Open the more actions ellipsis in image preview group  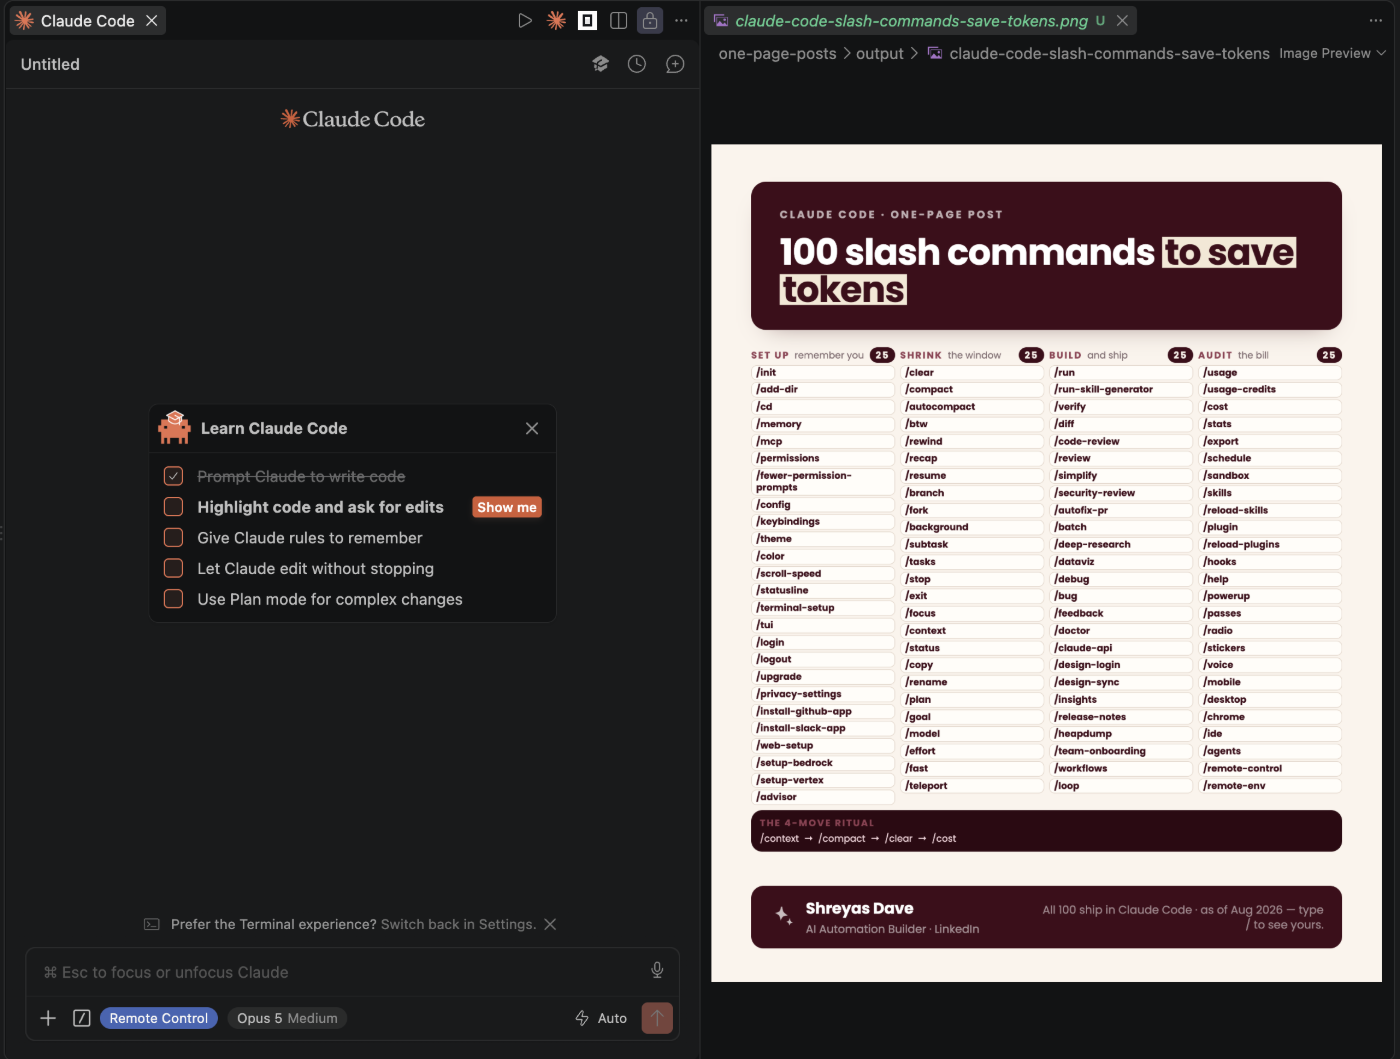coord(1376,20)
